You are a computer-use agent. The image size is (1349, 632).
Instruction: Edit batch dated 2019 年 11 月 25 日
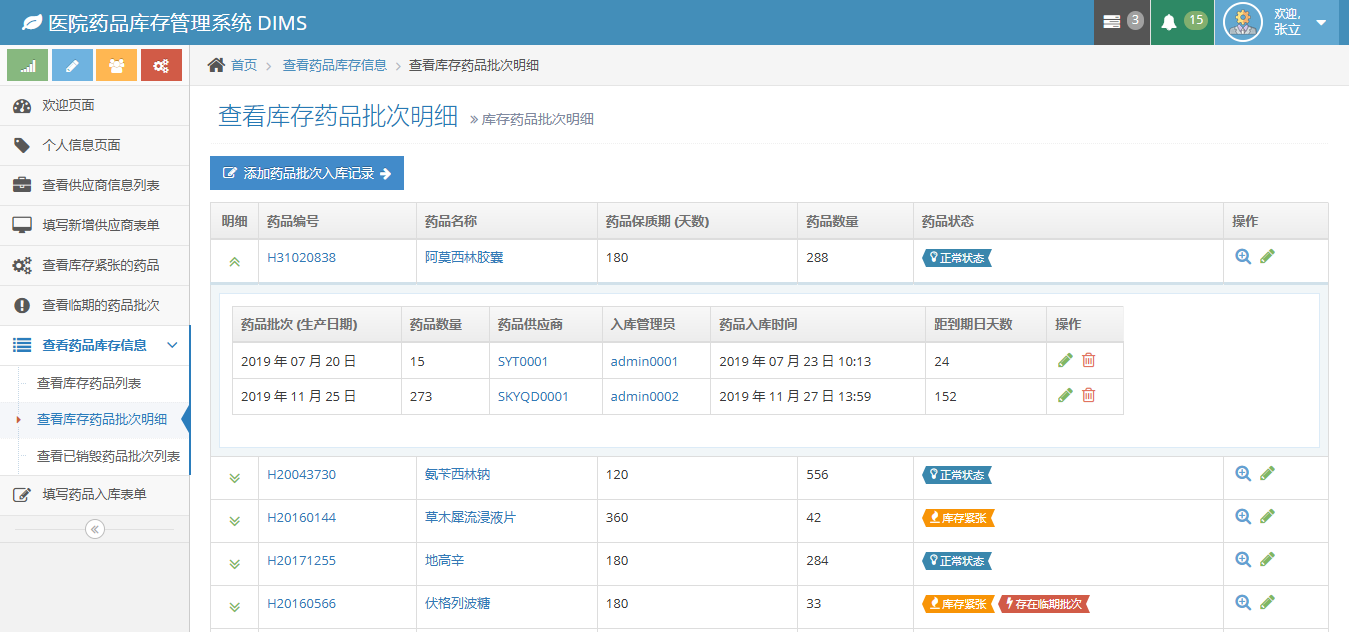pos(1065,395)
